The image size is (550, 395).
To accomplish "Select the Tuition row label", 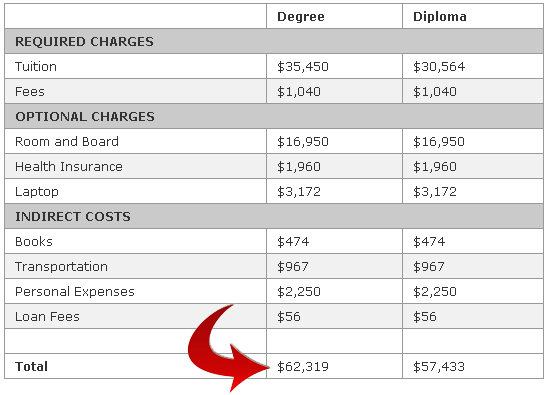I will coord(36,67).
